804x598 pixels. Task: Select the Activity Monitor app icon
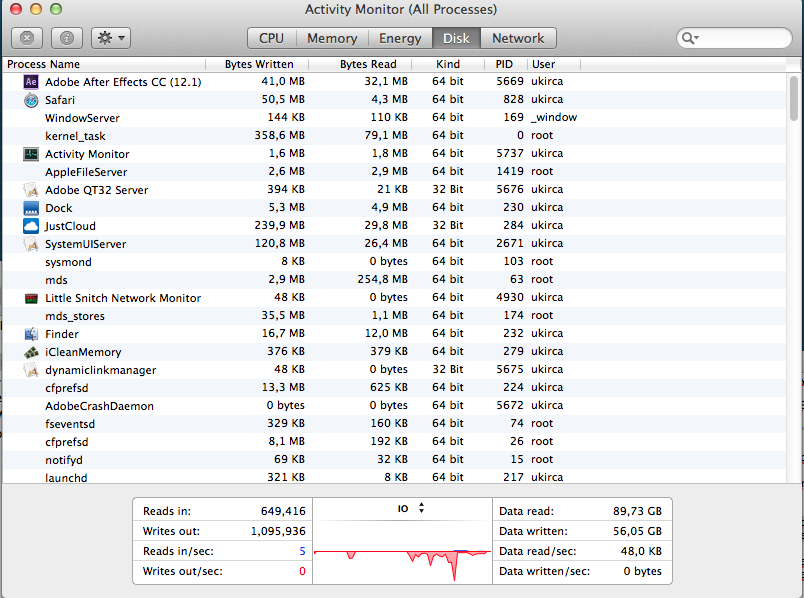tap(31, 154)
